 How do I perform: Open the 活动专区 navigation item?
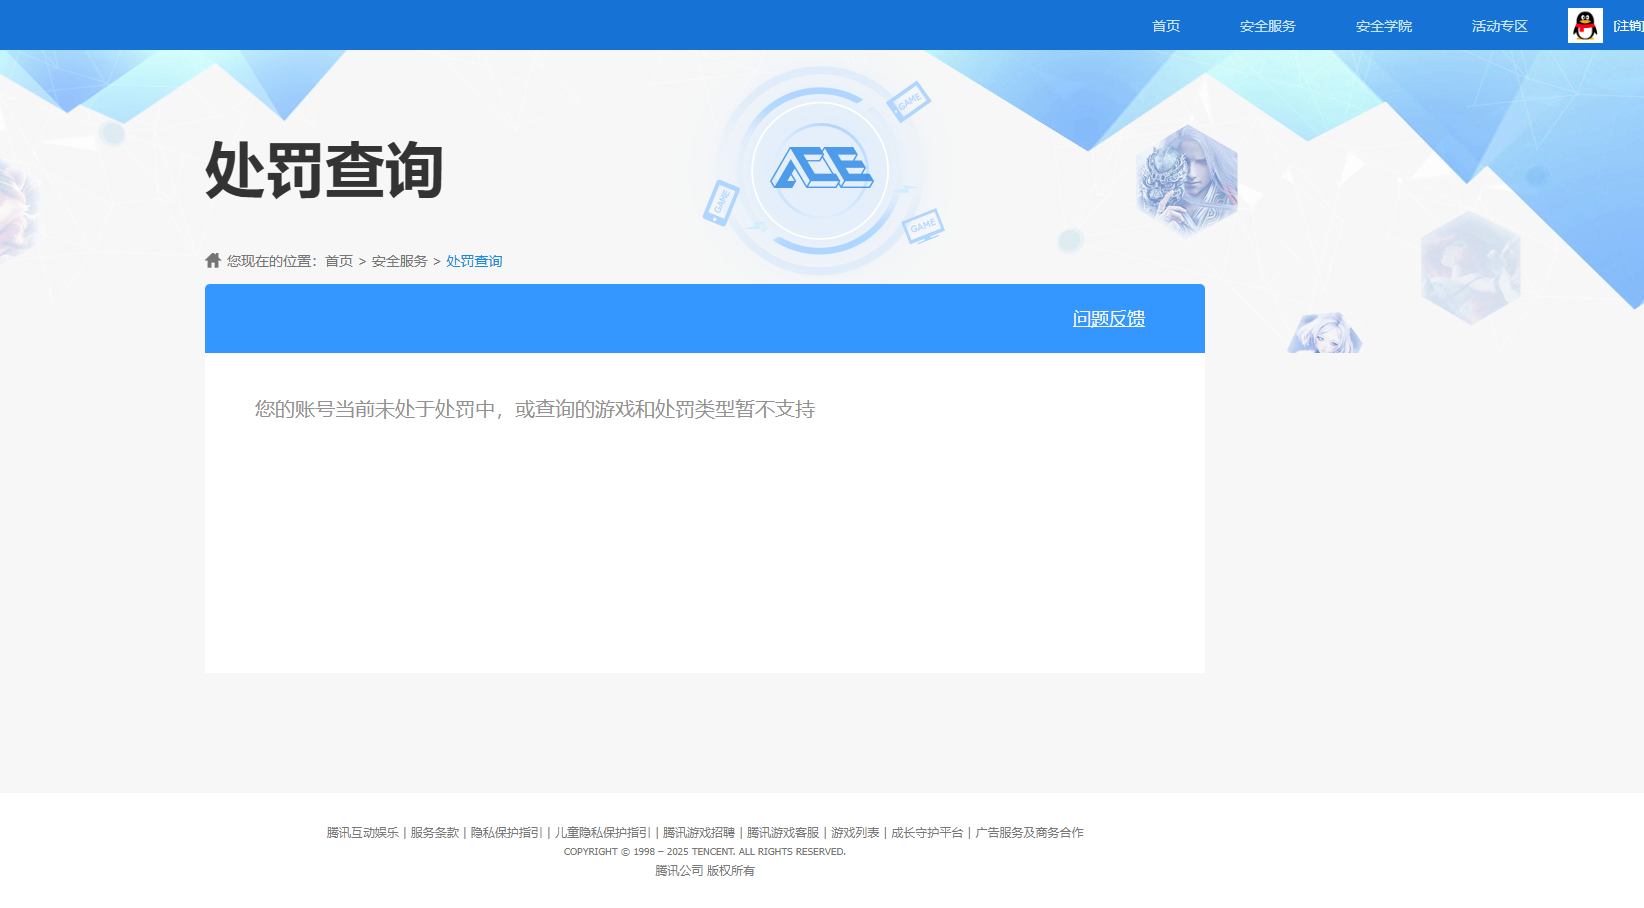(x=1498, y=25)
